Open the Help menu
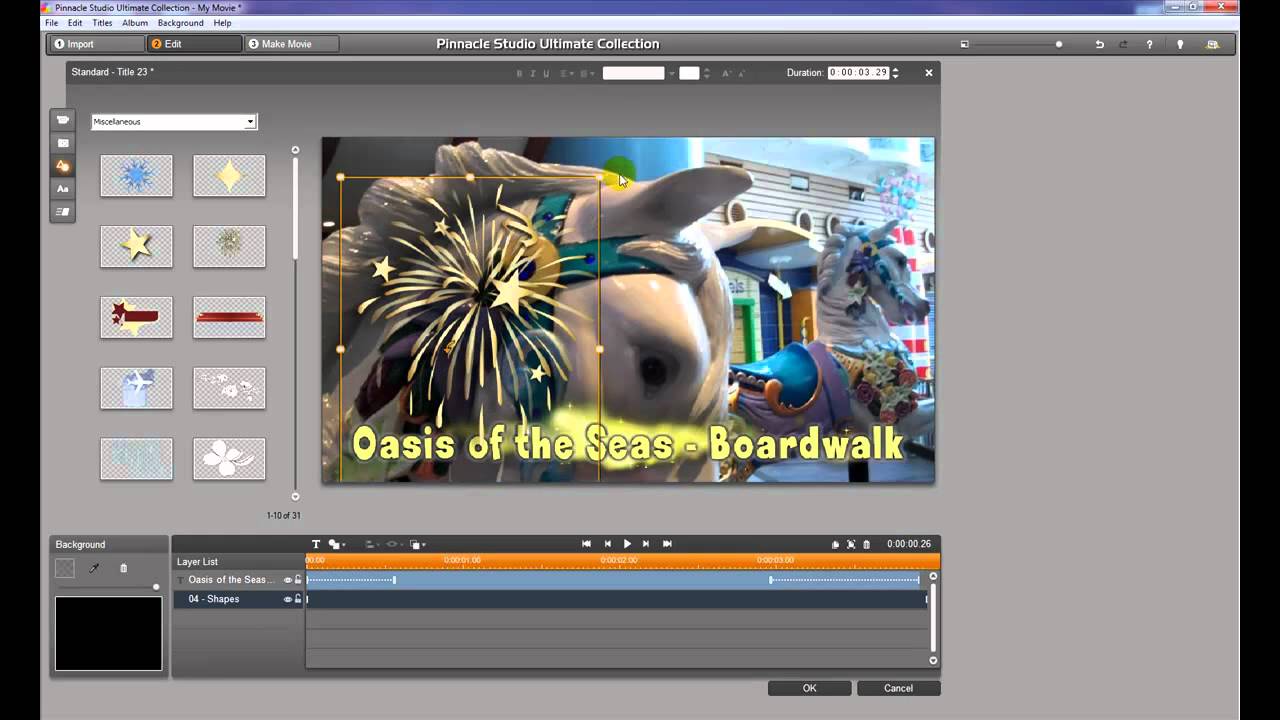Image resolution: width=1280 pixels, height=720 pixels. [x=222, y=23]
